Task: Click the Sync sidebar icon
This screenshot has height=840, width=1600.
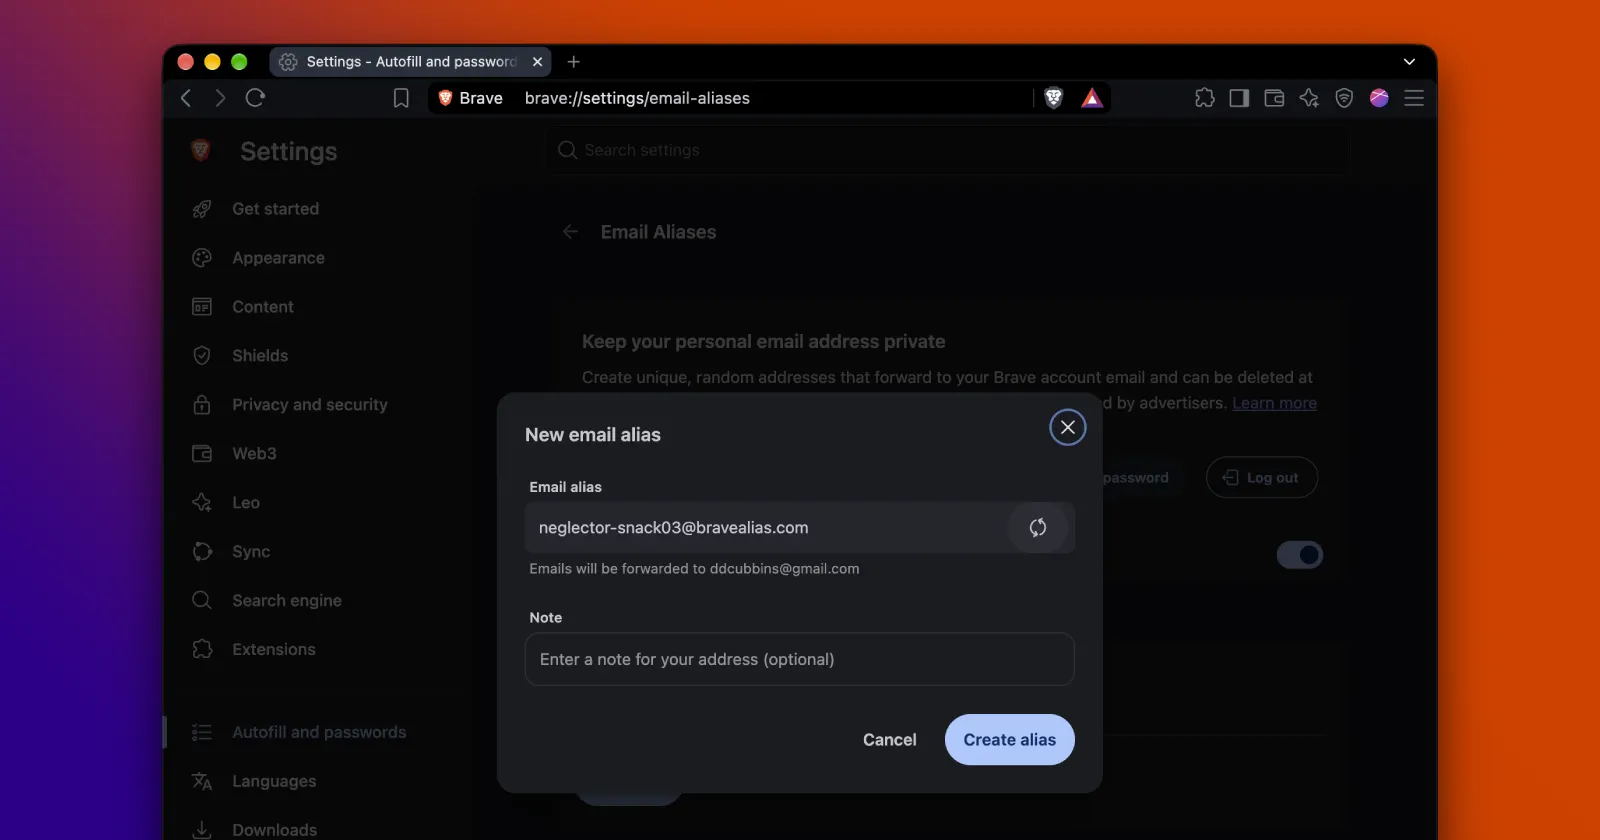Action: pos(202,552)
